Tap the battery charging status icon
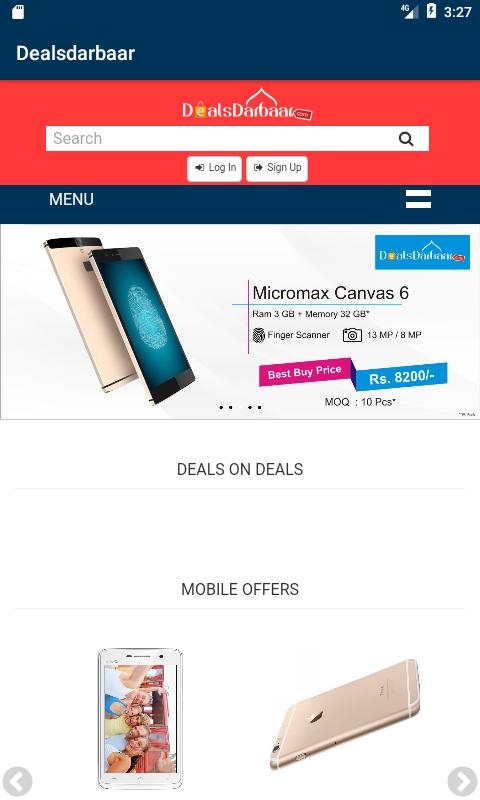Image resolution: width=480 pixels, height=800 pixels. [x=432, y=11]
